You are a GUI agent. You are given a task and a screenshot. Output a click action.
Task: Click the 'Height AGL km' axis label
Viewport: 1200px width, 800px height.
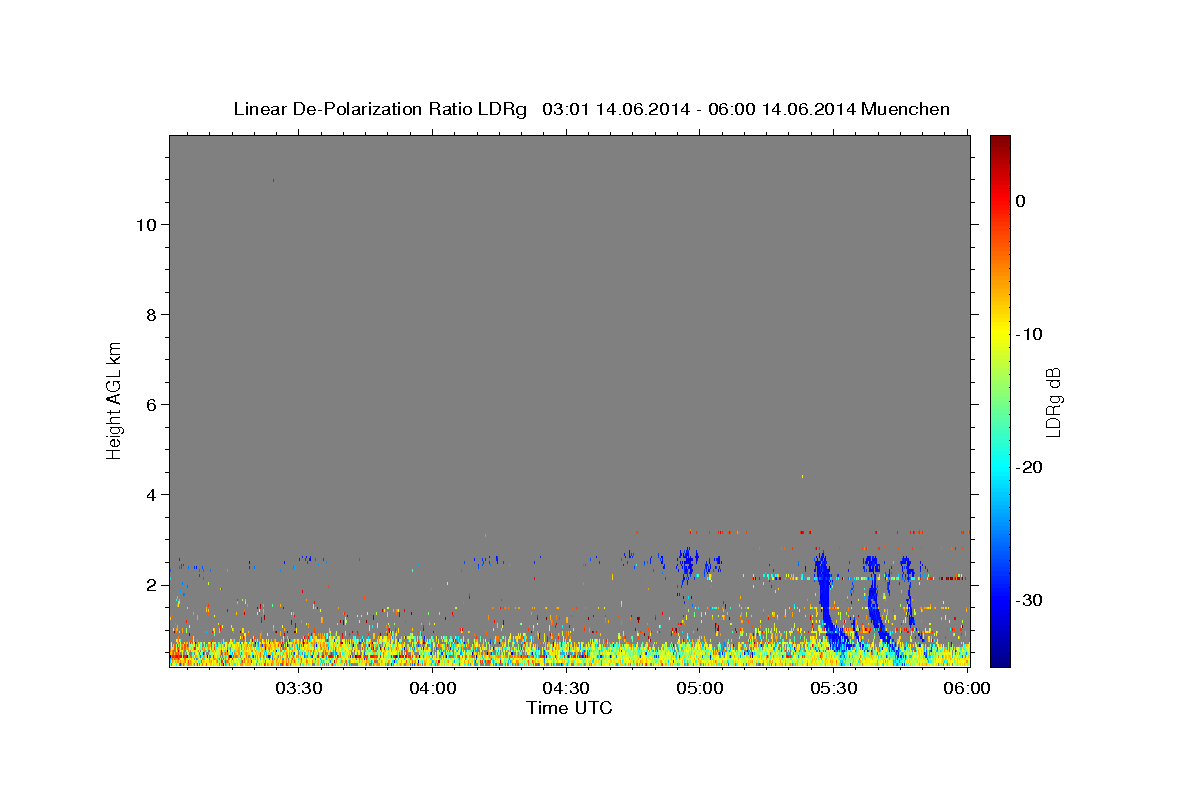pos(115,399)
